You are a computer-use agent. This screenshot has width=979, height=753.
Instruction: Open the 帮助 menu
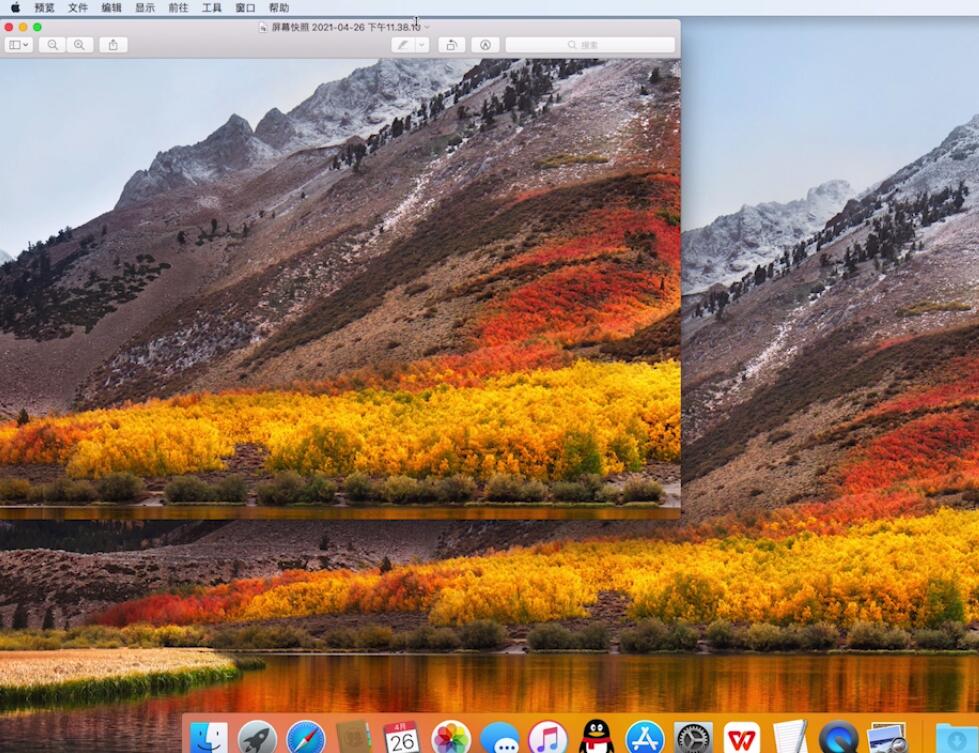pos(279,7)
